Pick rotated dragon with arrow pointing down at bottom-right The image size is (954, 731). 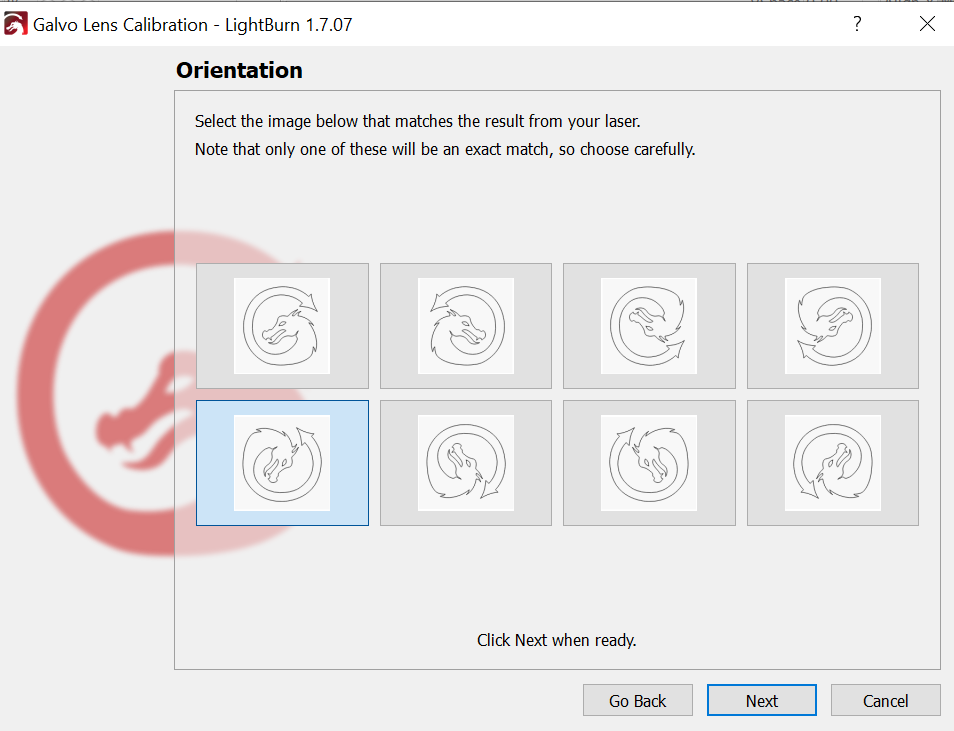click(466, 463)
